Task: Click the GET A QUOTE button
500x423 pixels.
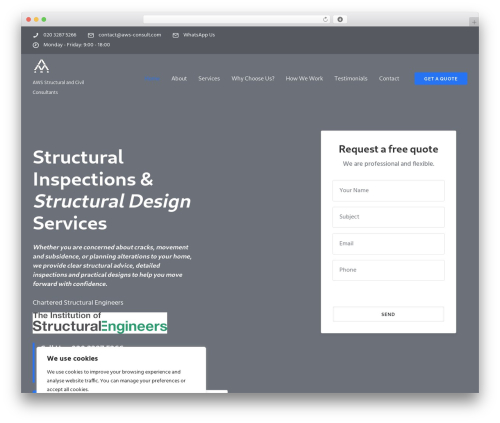Action: [441, 79]
